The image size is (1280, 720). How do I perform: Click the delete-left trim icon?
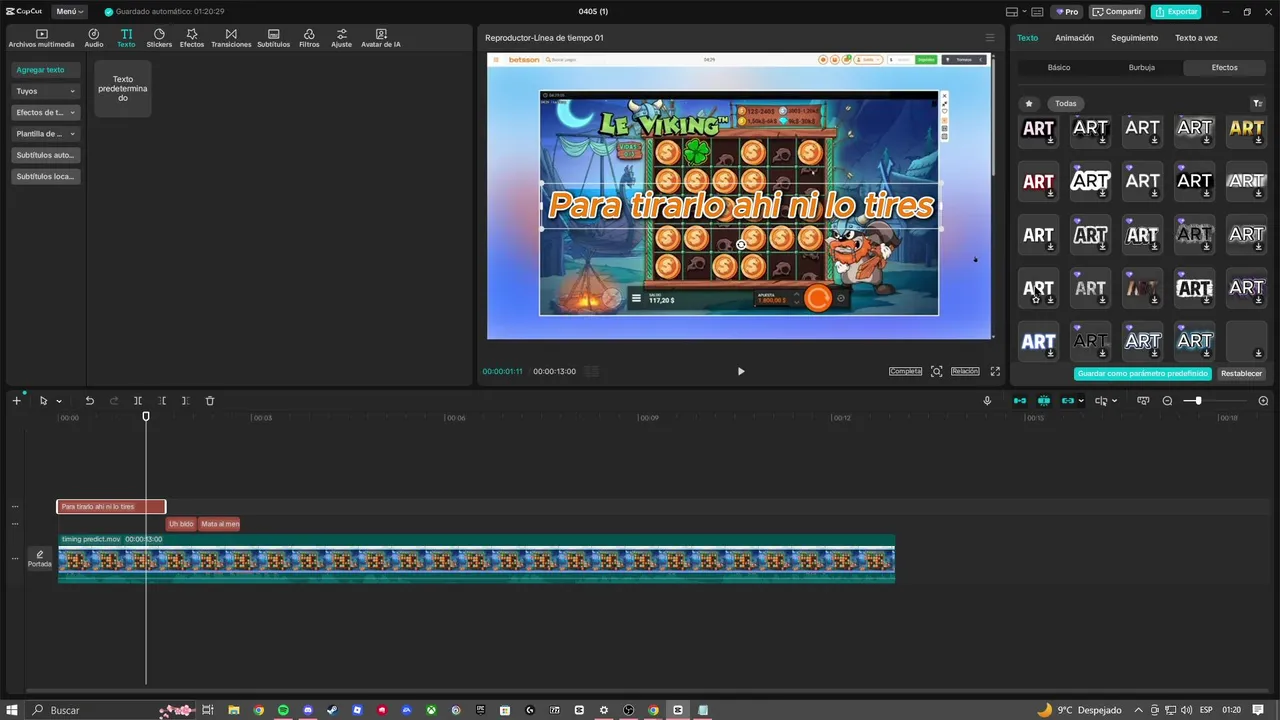tap(162, 401)
